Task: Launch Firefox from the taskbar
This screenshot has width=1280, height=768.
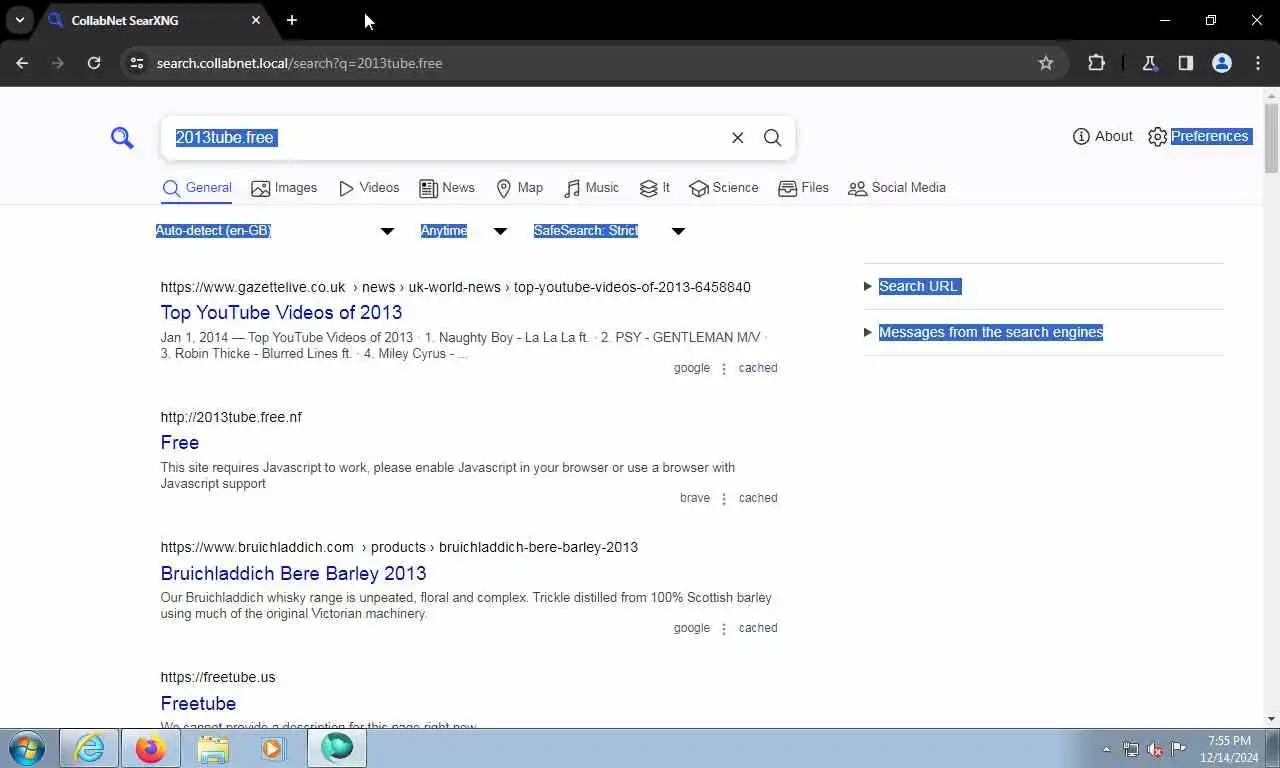Action: [x=151, y=748]
